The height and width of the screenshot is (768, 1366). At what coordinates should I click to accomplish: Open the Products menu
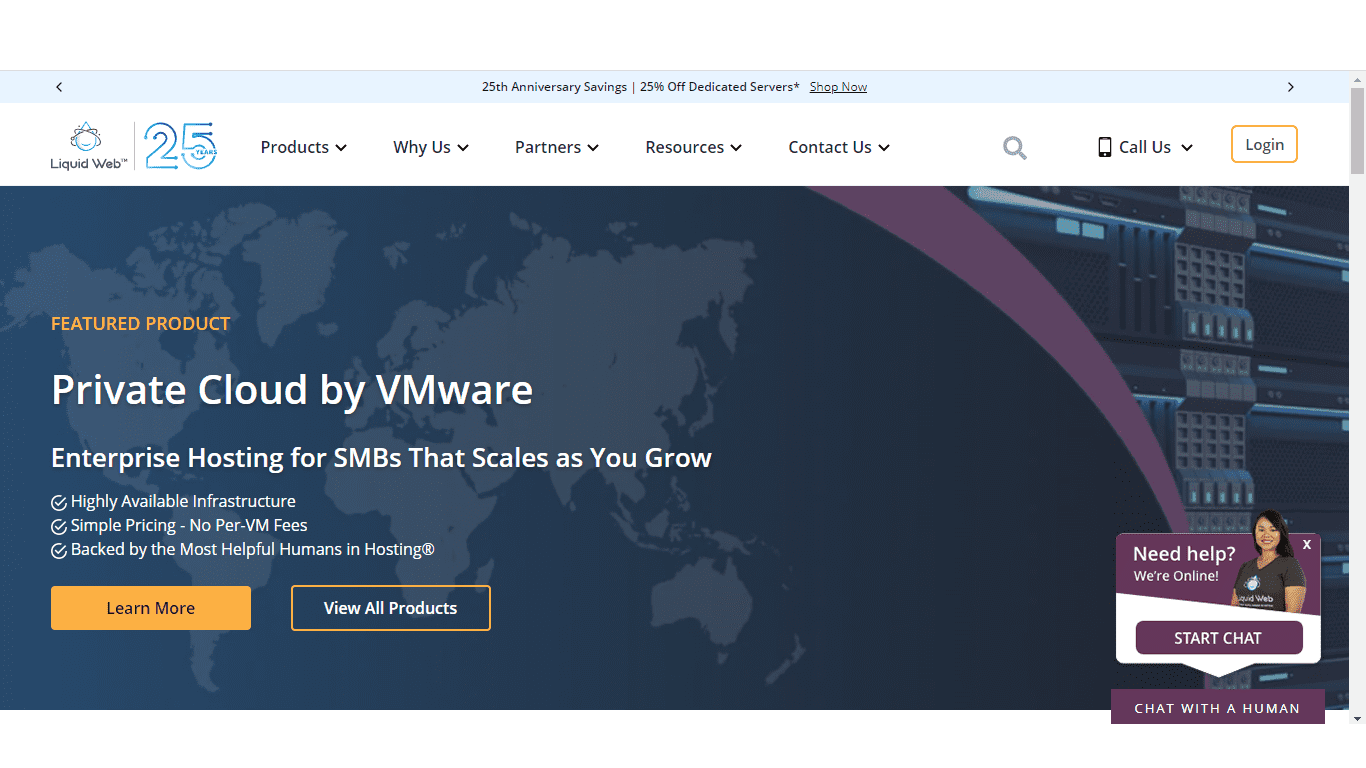(304, 147)
